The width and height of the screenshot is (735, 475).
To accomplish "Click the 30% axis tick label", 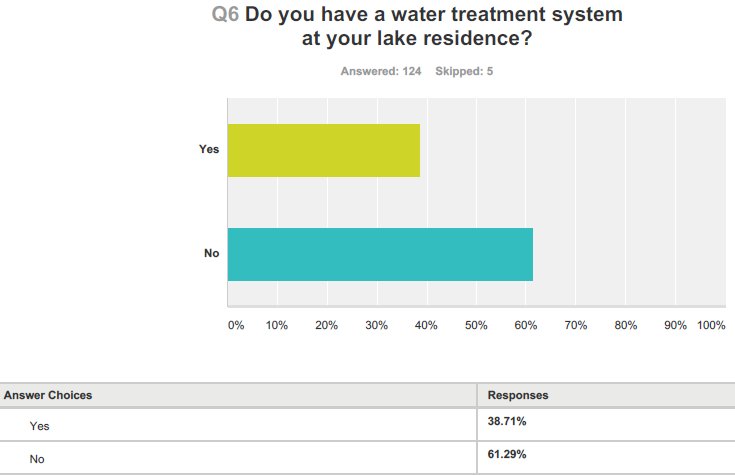I will tap(377, 325).
